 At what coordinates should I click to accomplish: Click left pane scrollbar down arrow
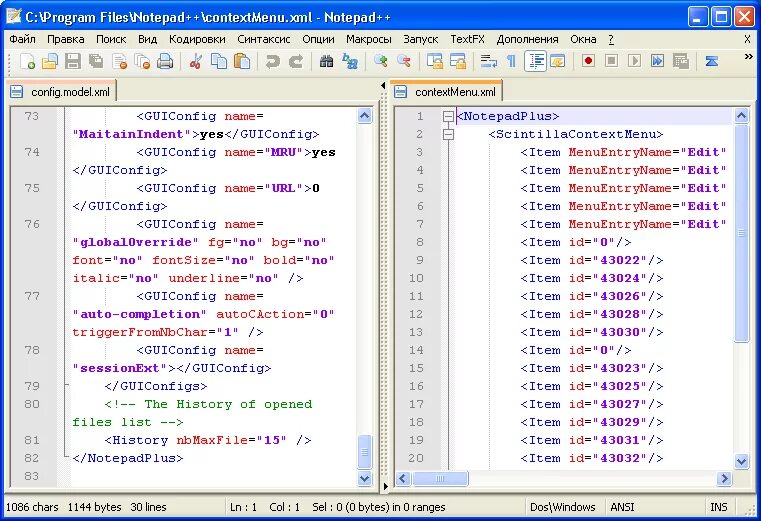(x=364, y=478)
